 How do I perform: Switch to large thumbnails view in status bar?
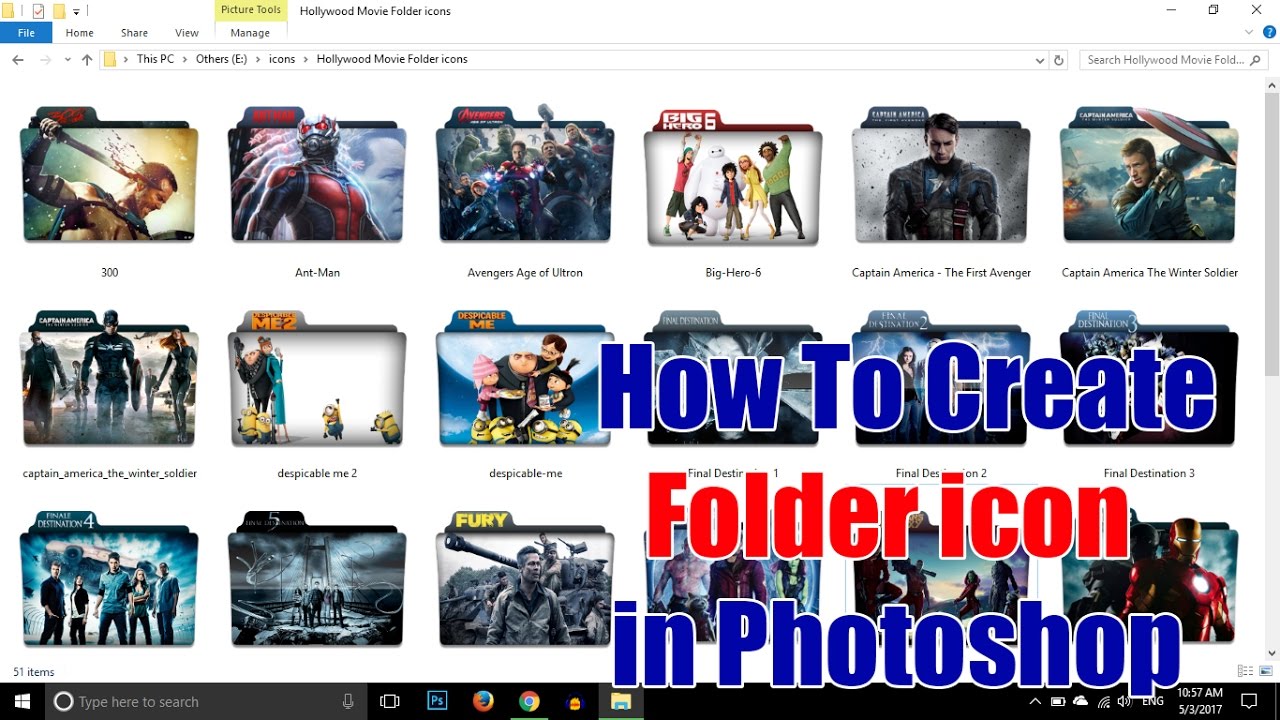pos(1266,671)
